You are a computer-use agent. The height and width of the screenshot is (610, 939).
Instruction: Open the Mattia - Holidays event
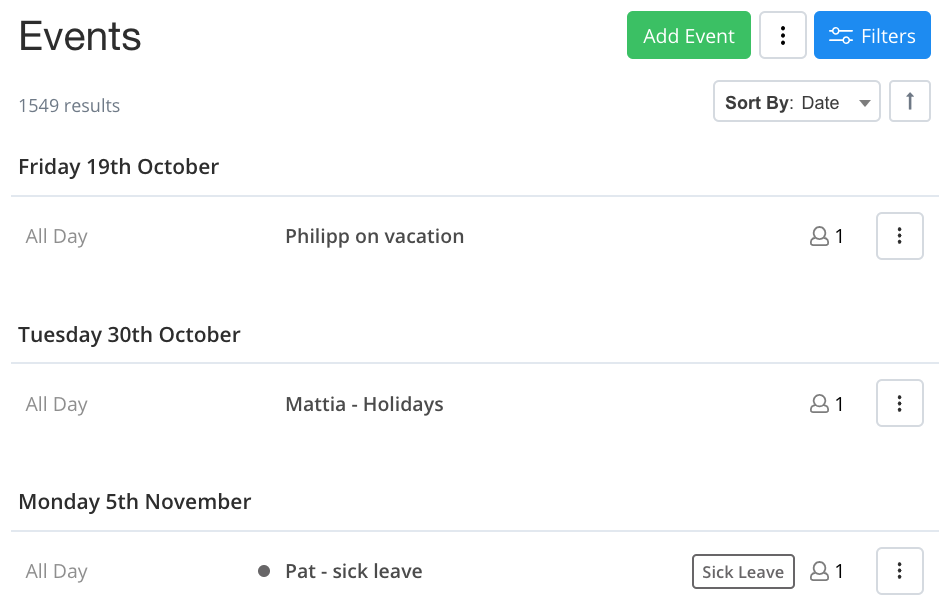click(x=364, y=404)
